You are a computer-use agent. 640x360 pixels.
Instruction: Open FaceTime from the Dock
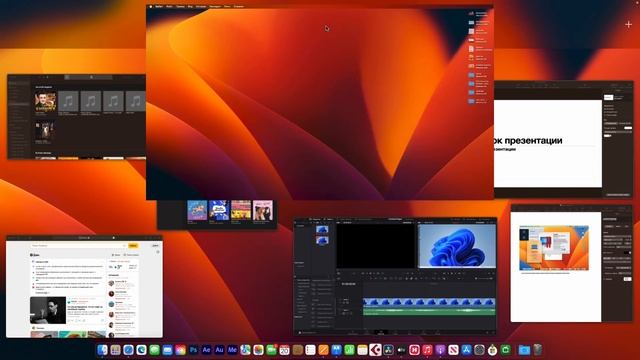pyautogui.click(x=271, y=350)
